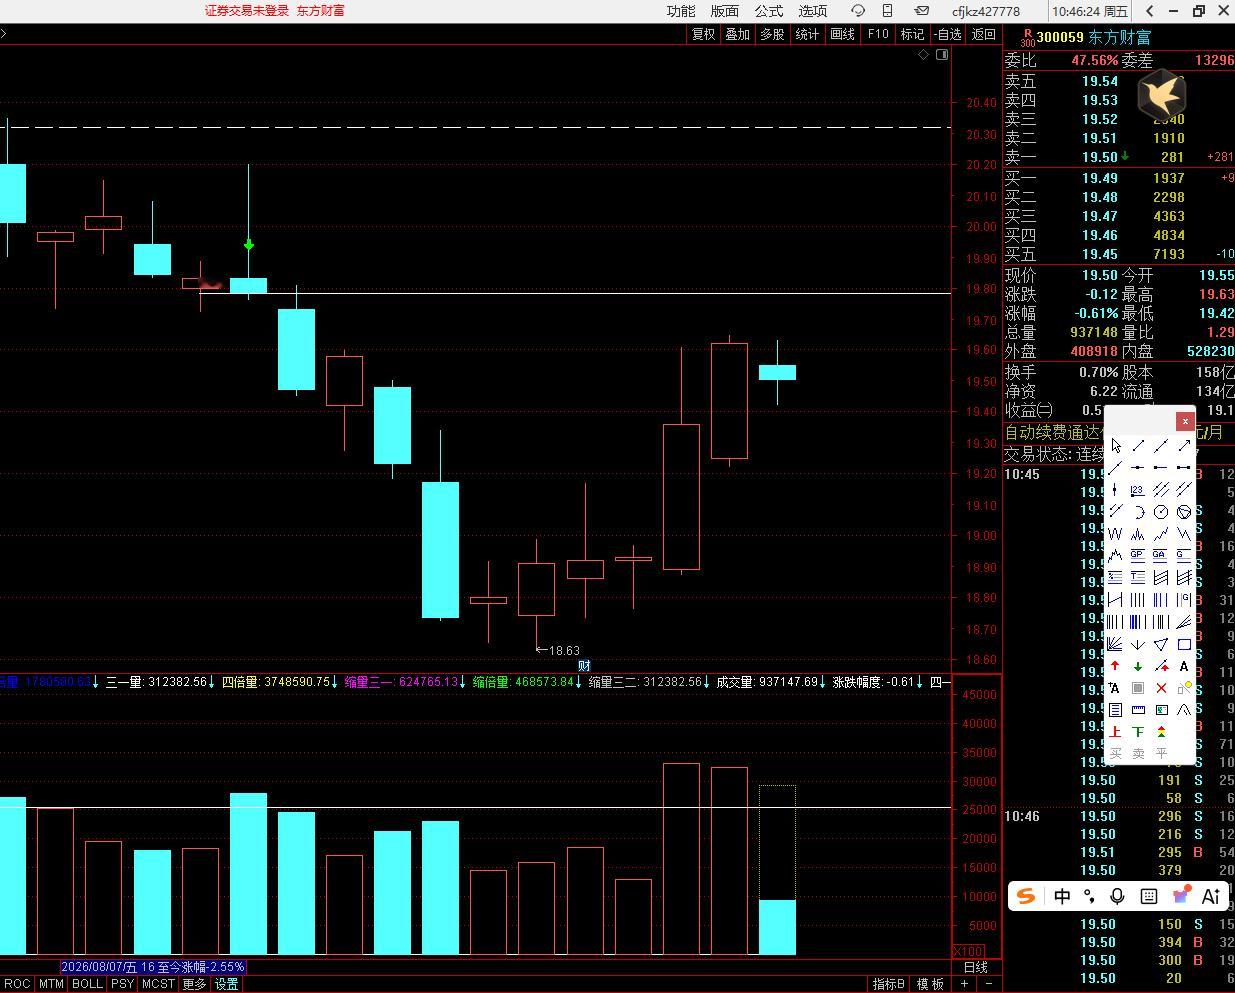Select the gray square fill tool
The image size is (1235, 993).
[1138, 688]
